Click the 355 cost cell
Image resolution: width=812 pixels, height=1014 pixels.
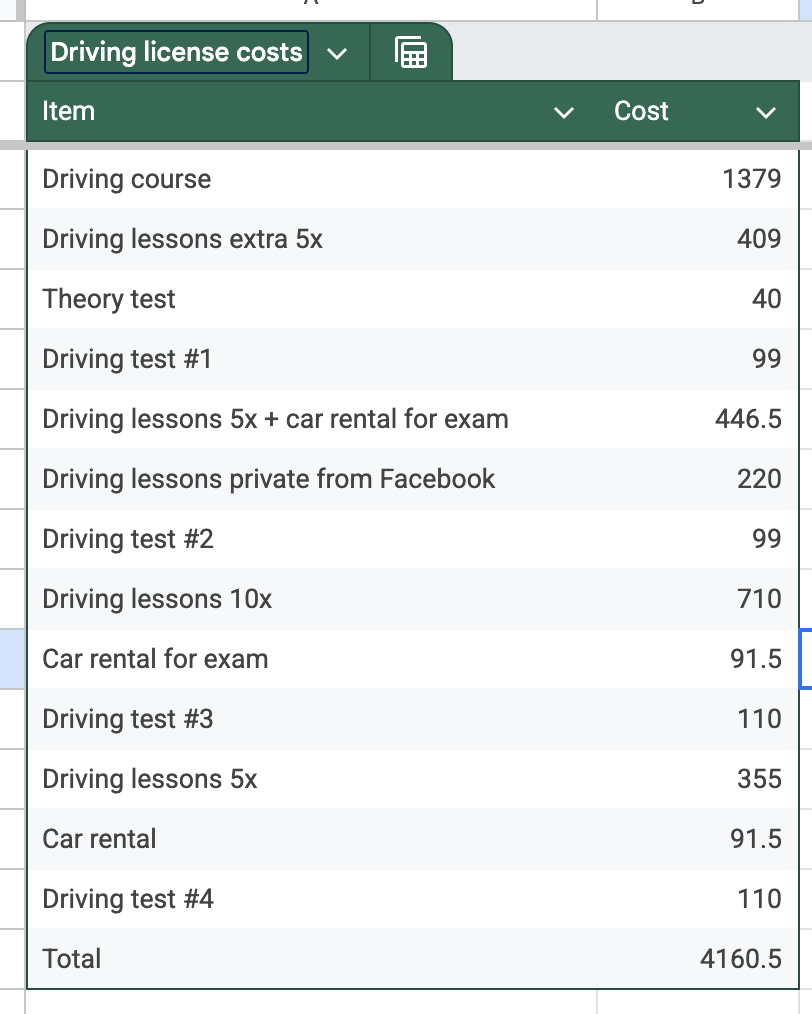(x=759, y=779)
